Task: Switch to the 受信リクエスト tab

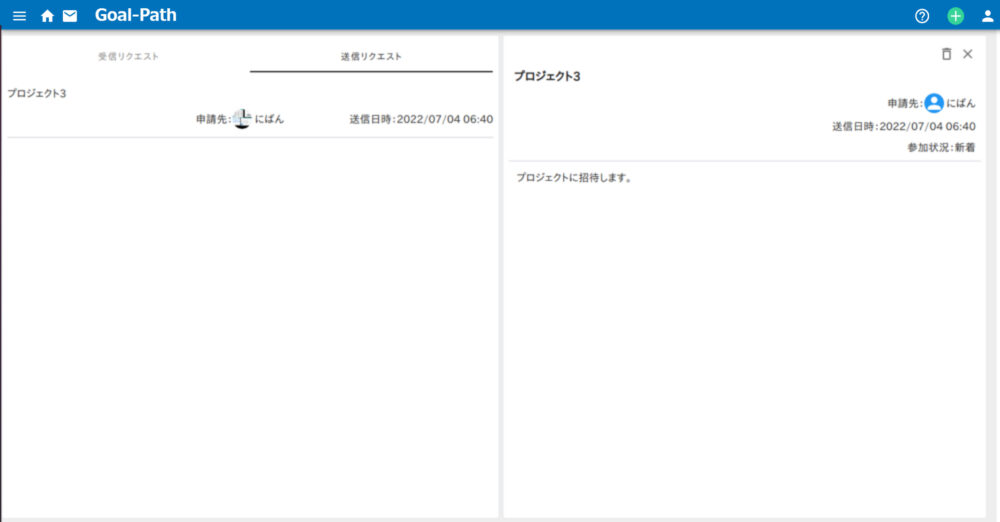Action: [128, 56]
